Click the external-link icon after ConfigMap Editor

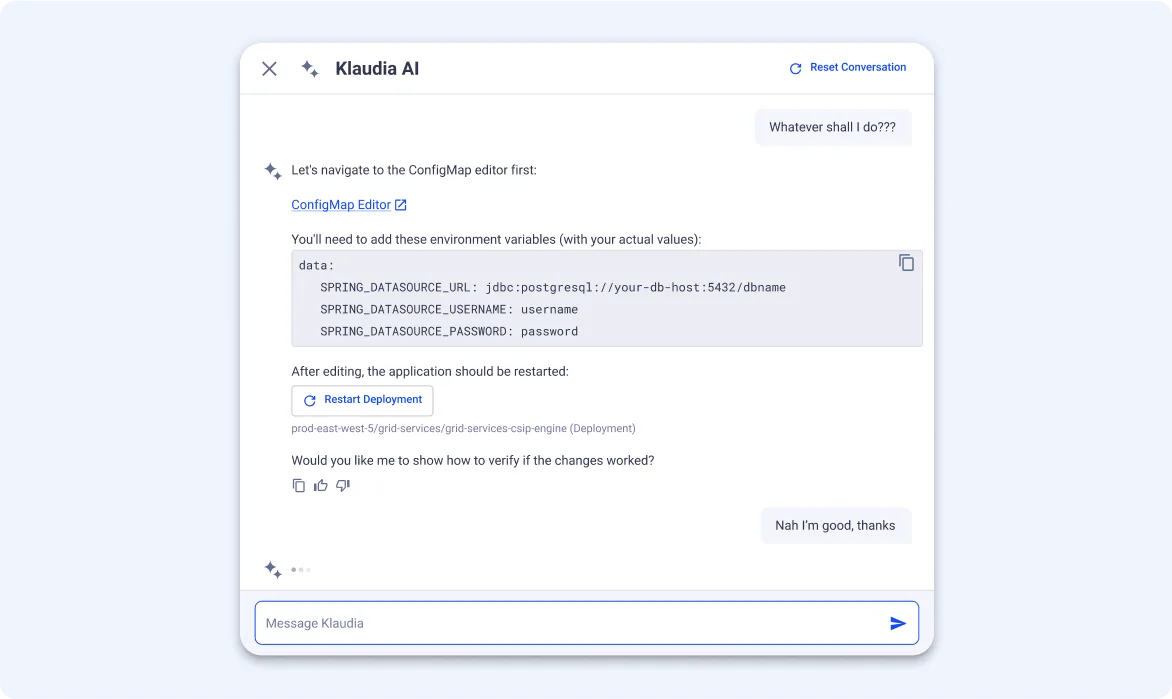[x=401, y=205]
